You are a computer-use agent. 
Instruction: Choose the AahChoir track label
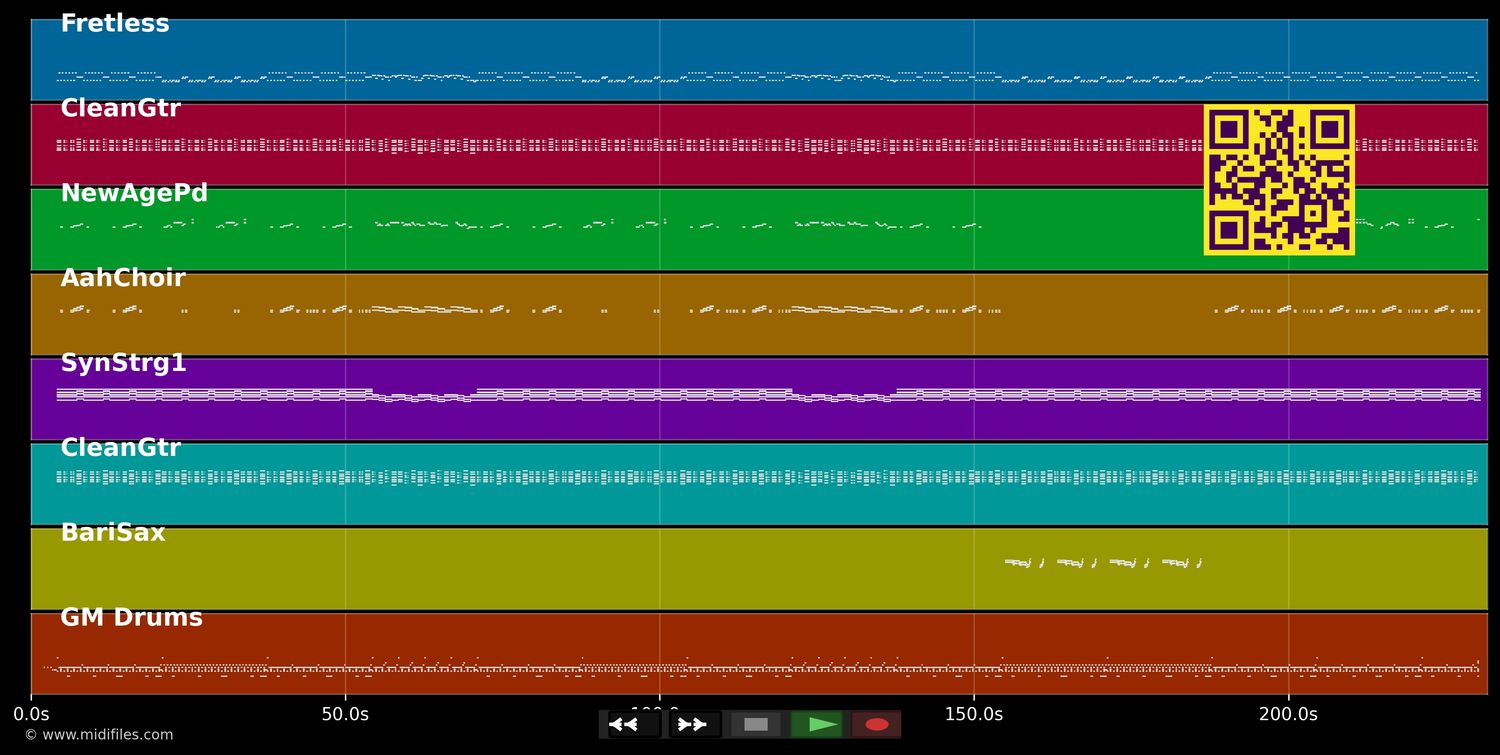pyautogui.click(x=123, y=279)
